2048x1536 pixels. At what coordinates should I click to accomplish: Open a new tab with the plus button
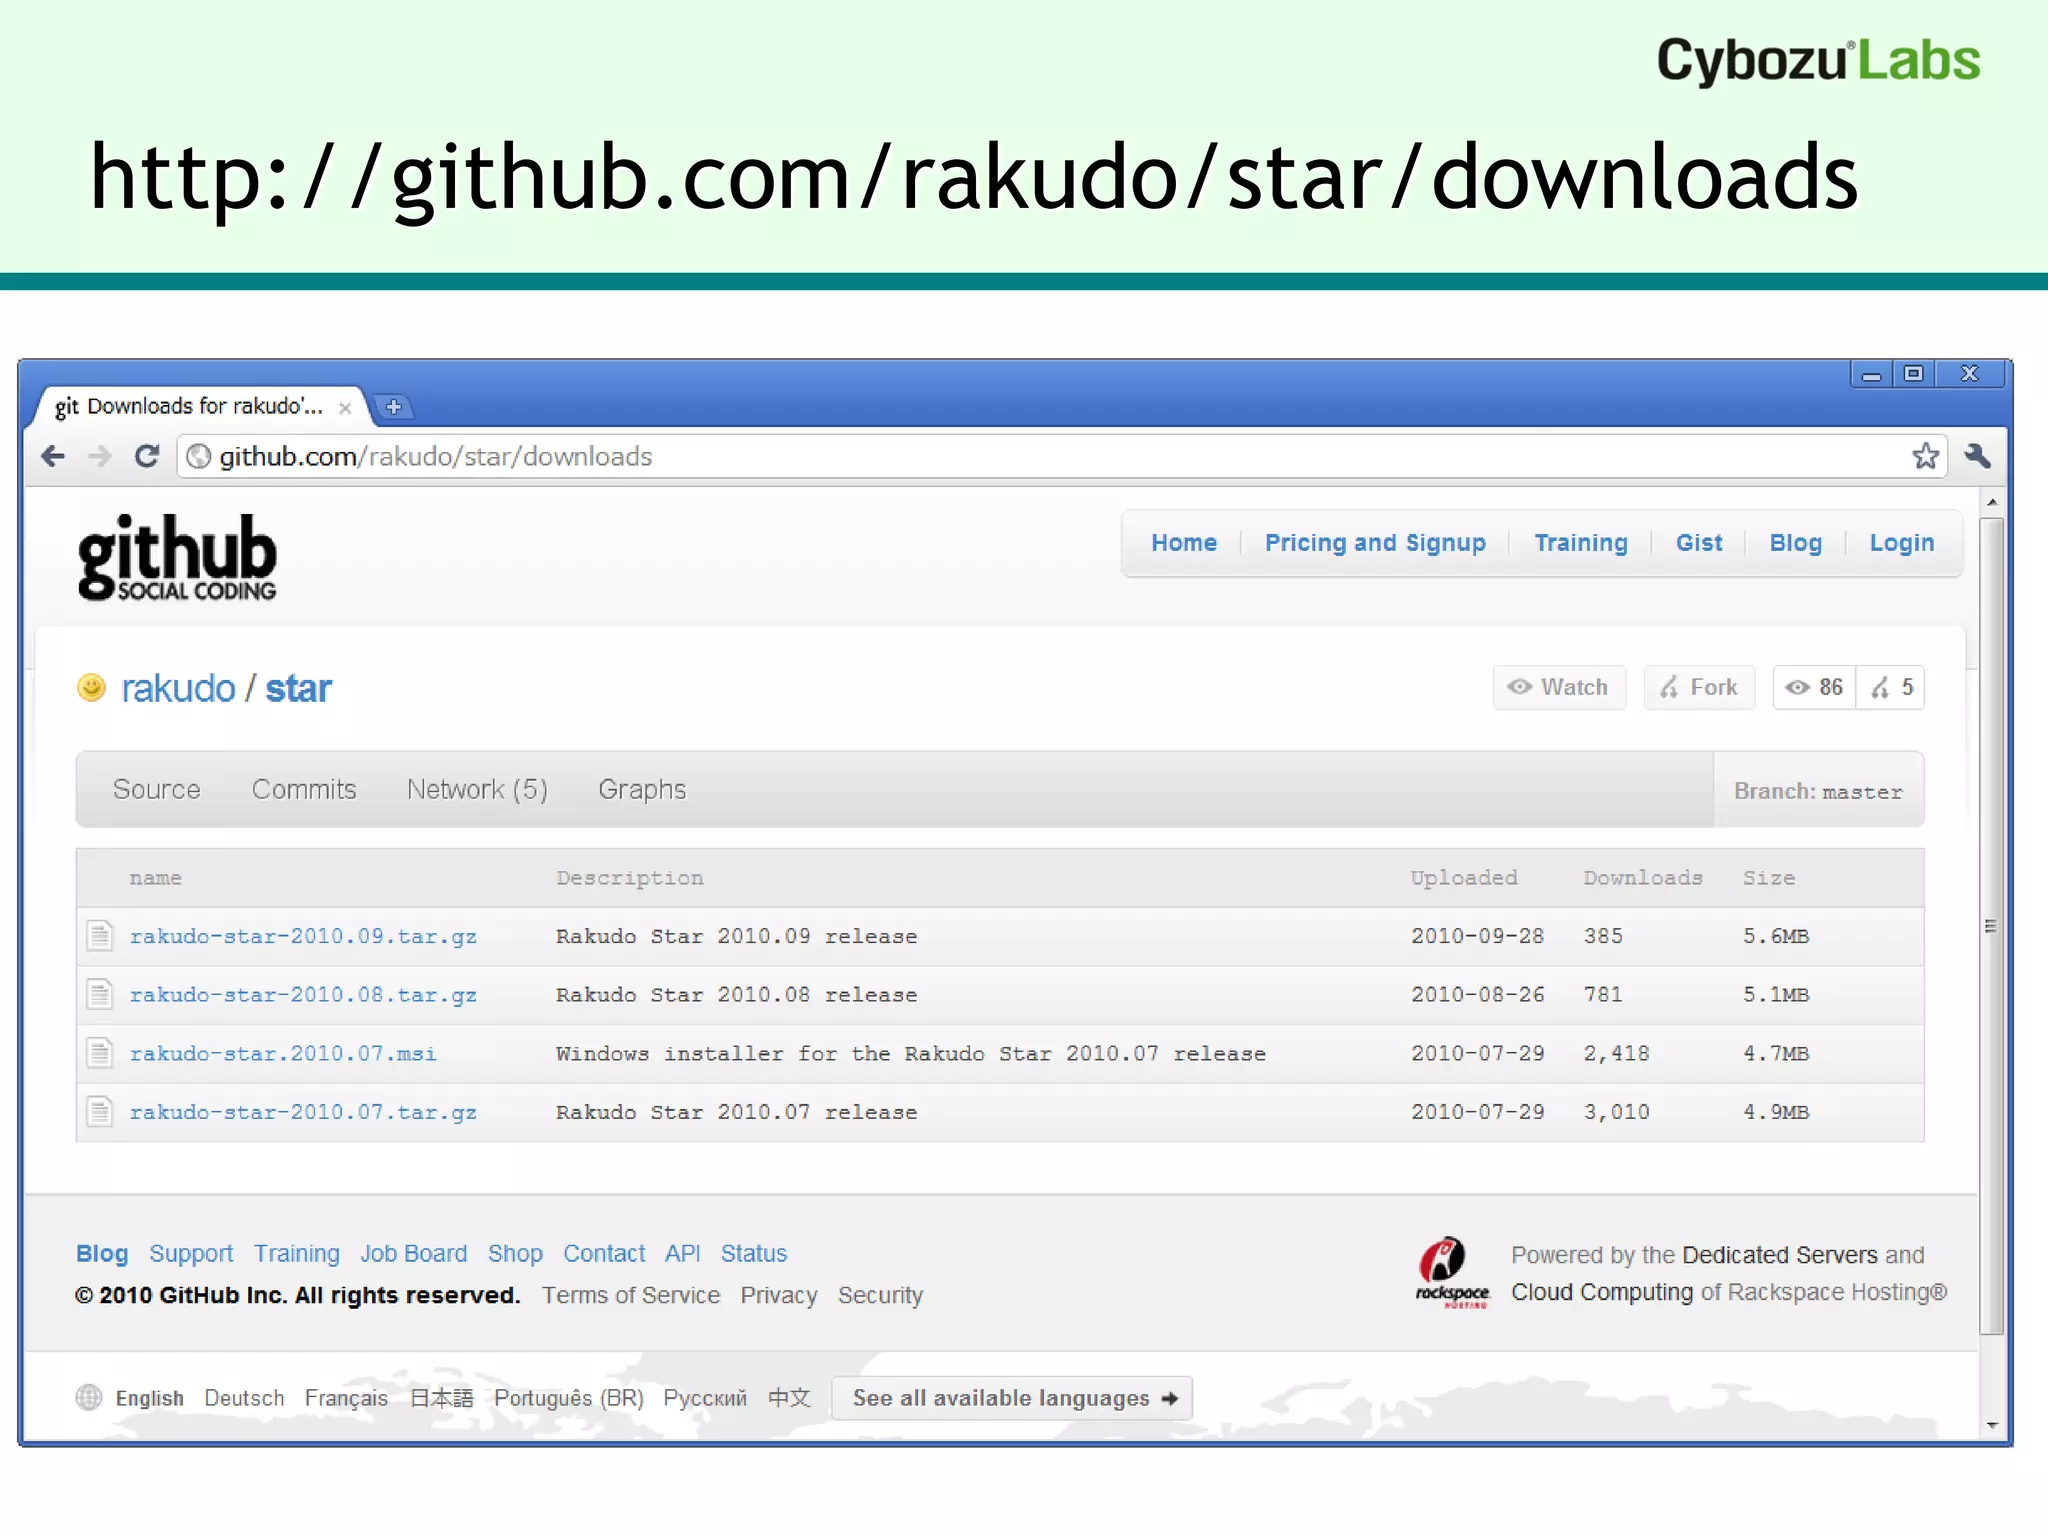(x=393, y=407)
